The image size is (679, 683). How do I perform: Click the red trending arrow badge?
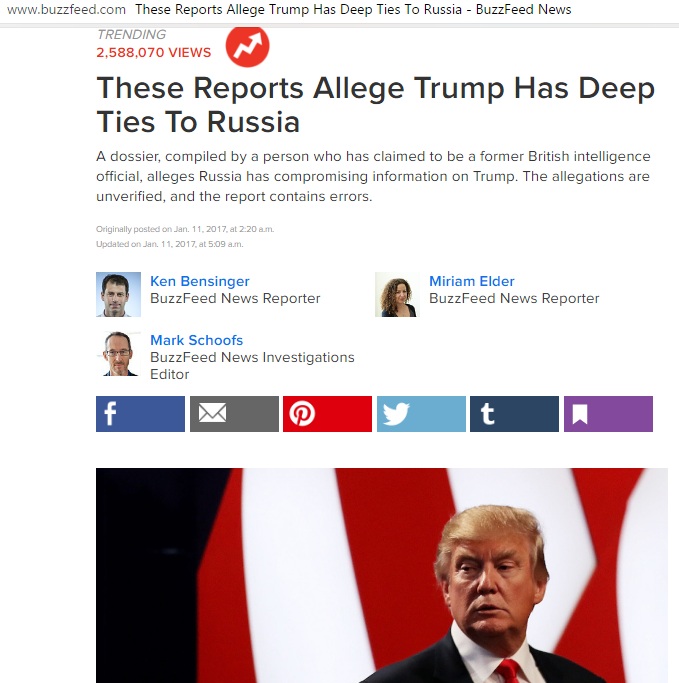pos(247,46)
